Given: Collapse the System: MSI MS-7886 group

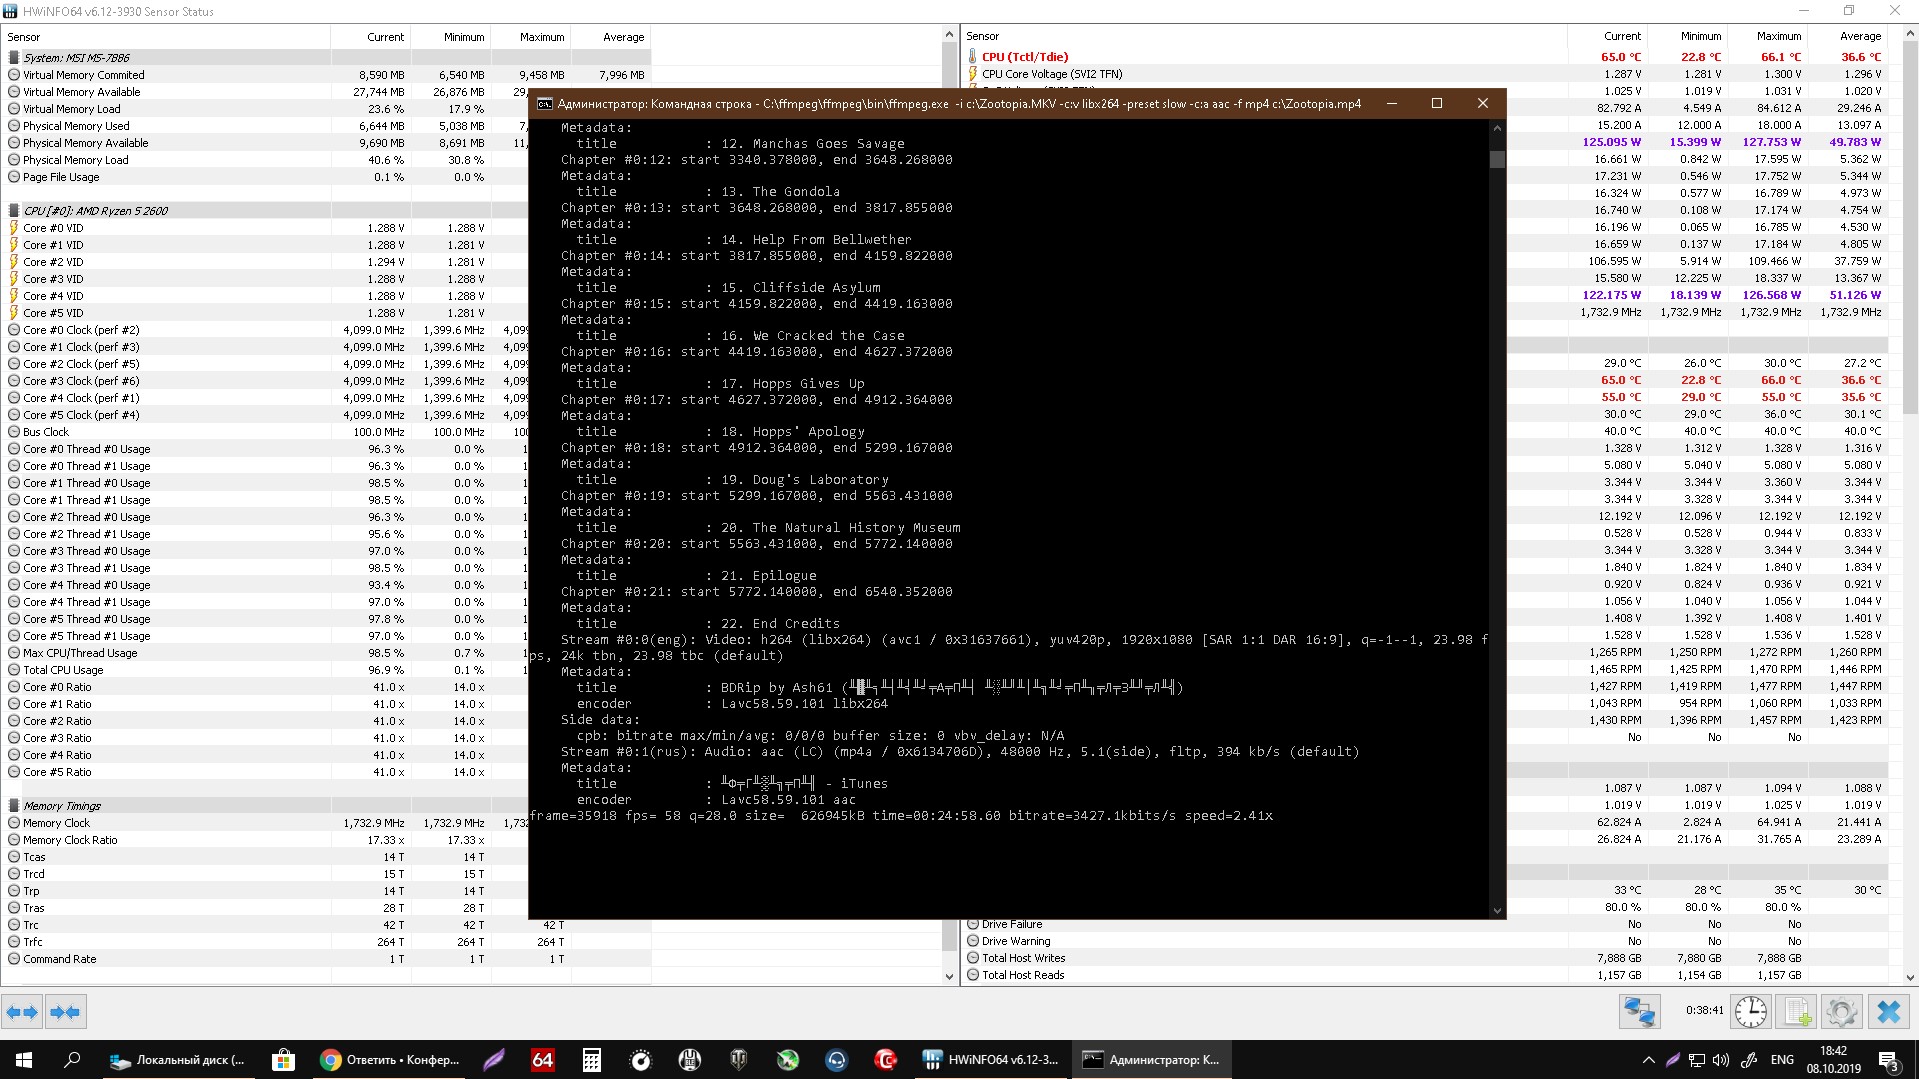Looking at the screenshot, I should click(14, 58).
